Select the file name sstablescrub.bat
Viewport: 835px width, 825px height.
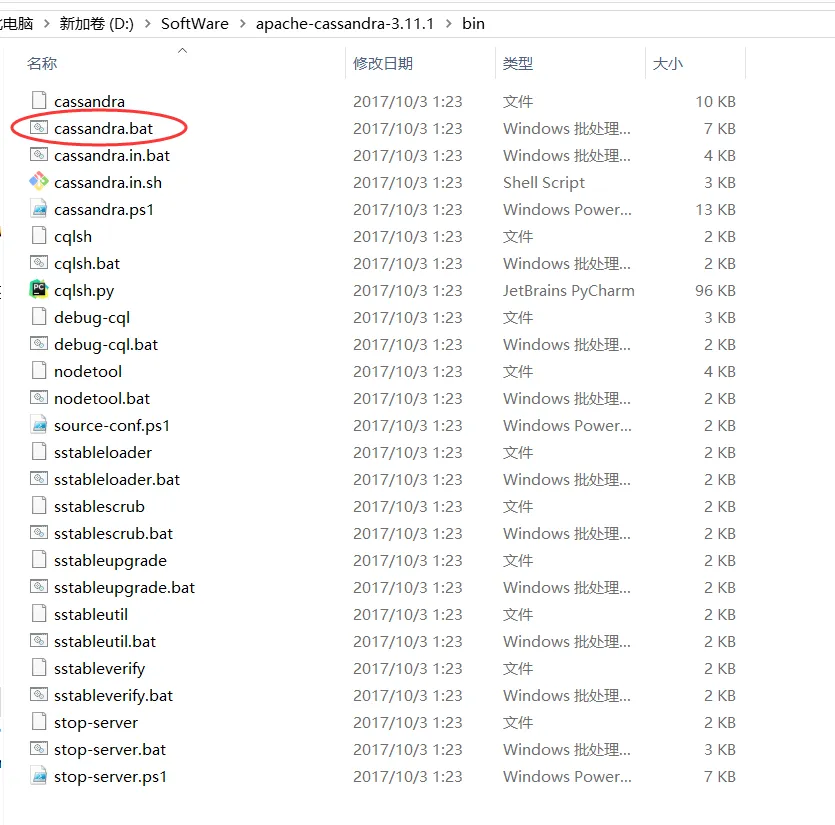click(113, 533)
